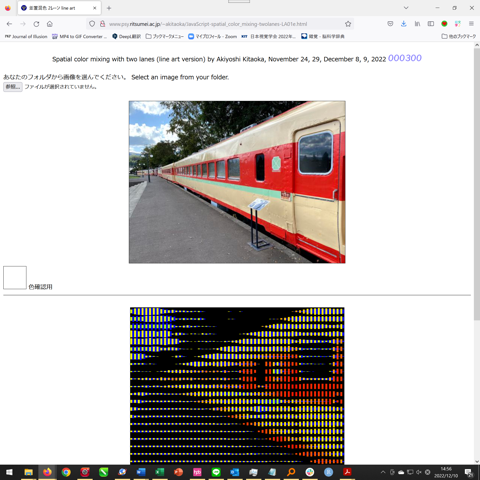
Task: Click the 参照... file browse button
Action: (13, 87)
